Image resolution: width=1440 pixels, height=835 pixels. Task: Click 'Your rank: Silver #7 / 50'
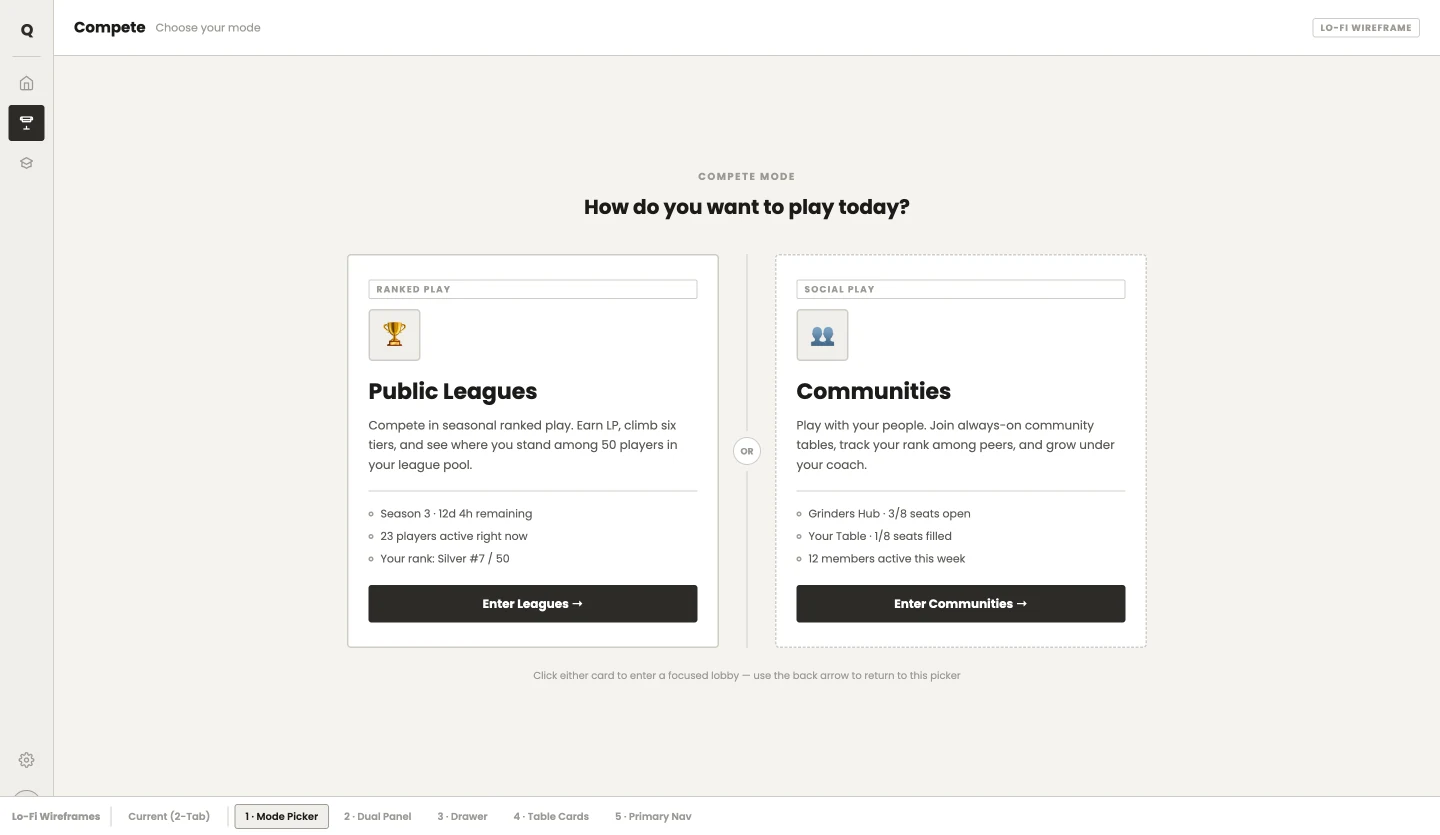(445, 559)
